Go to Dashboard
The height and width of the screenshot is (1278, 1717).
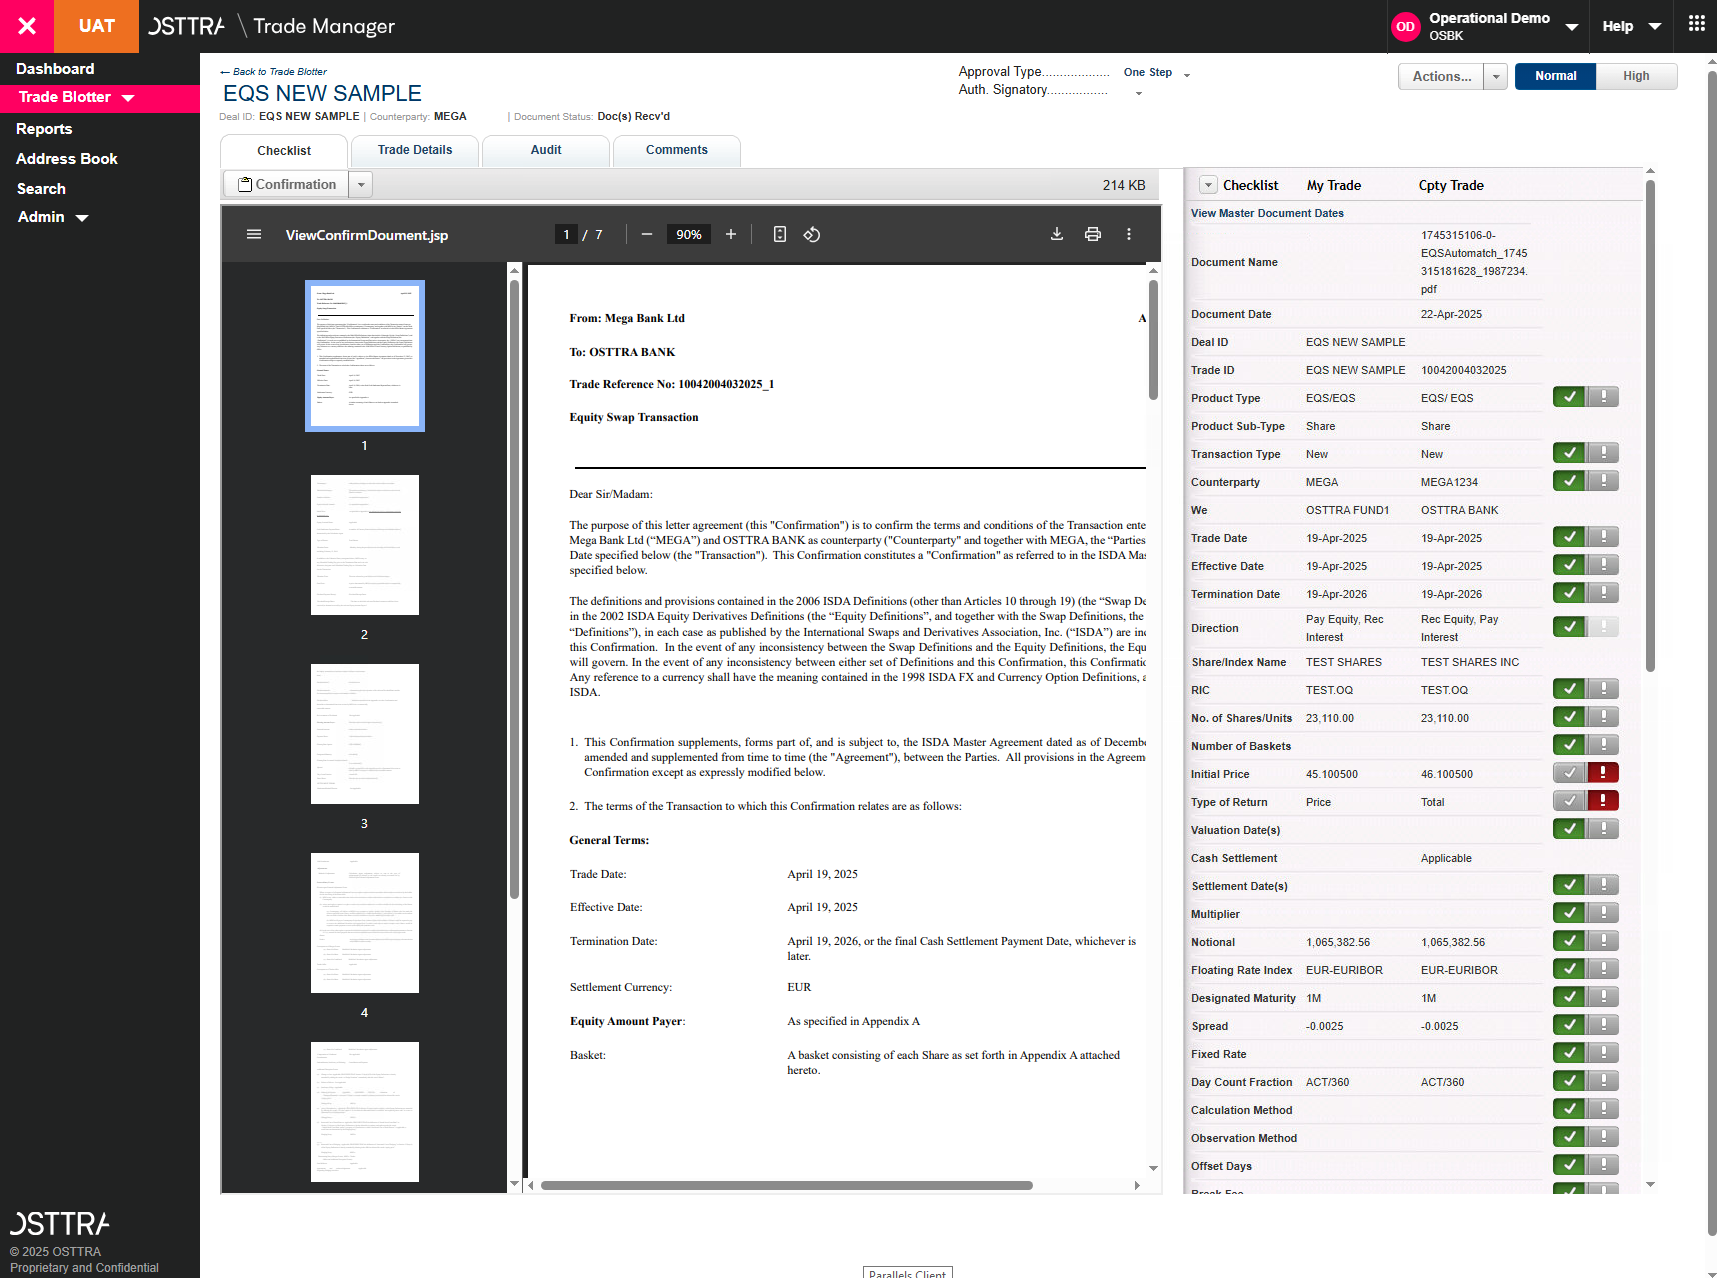pyautogui.click(x=55, y=69)
